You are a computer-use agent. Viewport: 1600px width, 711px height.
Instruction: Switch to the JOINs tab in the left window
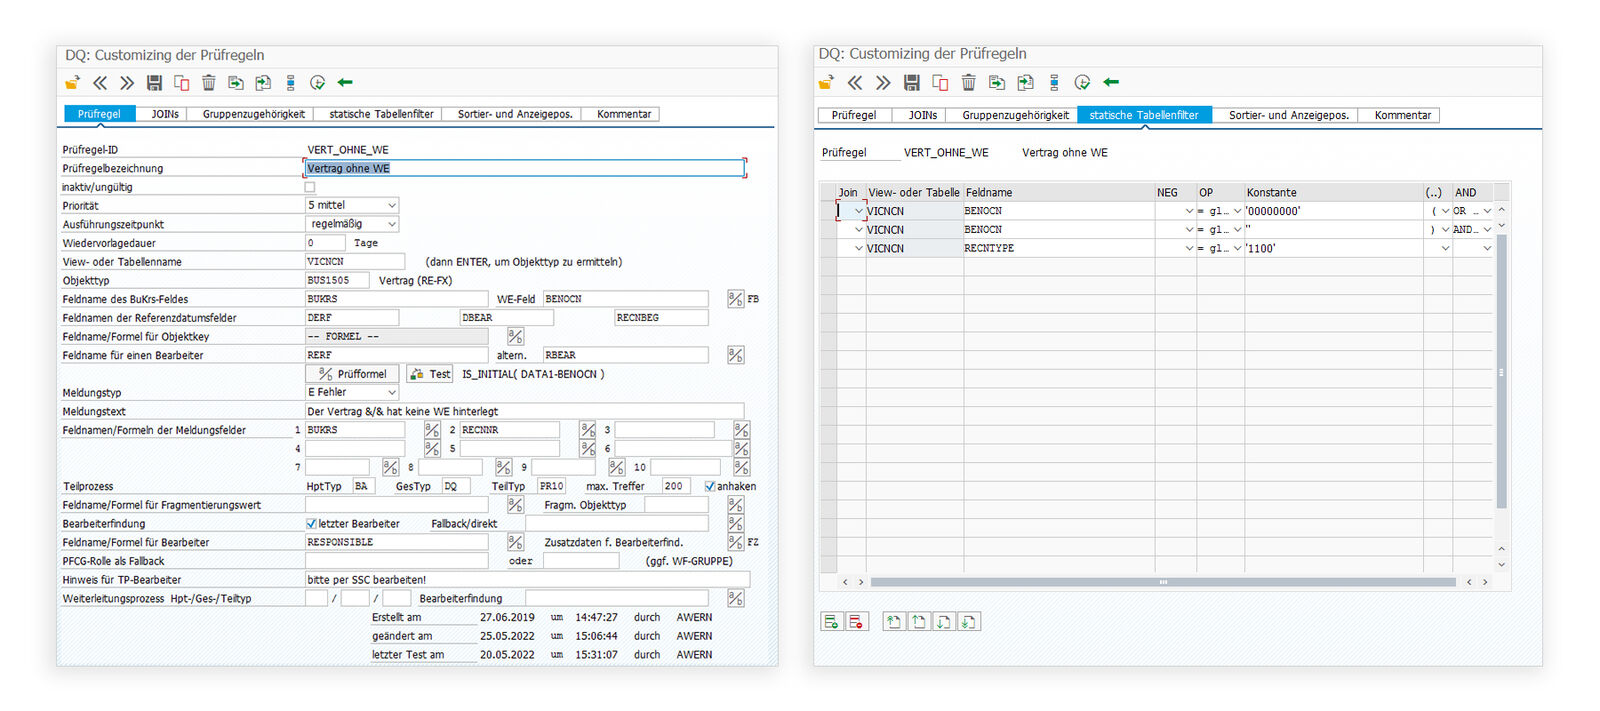(165, 114)
